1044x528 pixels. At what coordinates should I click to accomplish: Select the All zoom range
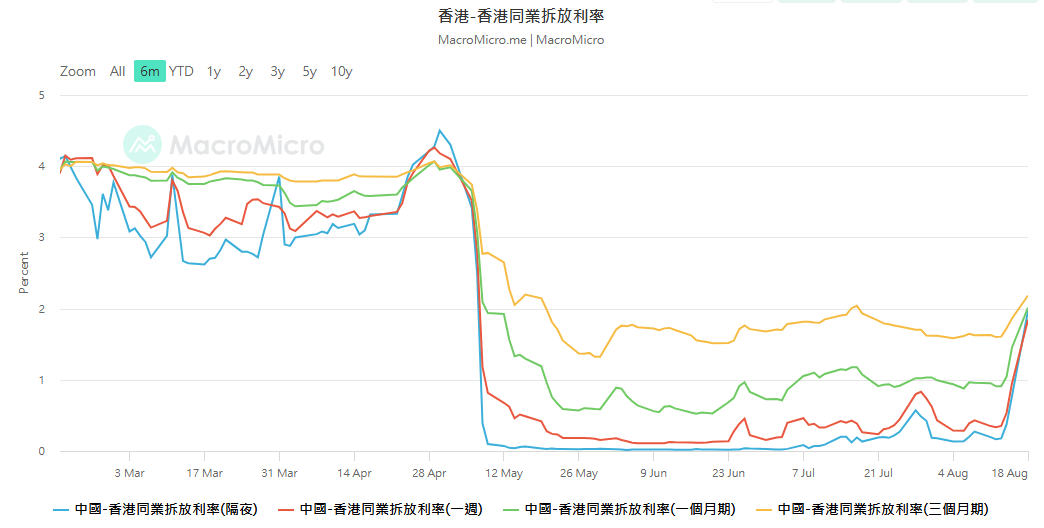[x=117, y=71]
